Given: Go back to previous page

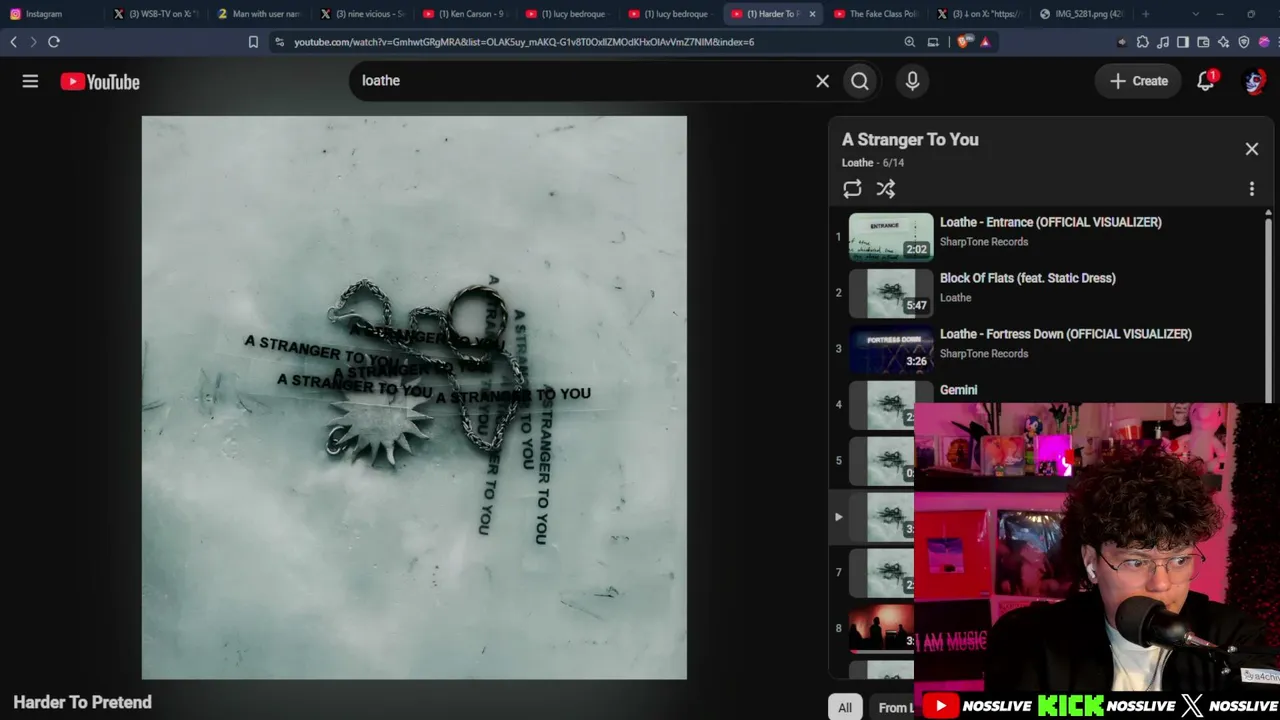Looking at the screenshot, I should pos(13,42).
